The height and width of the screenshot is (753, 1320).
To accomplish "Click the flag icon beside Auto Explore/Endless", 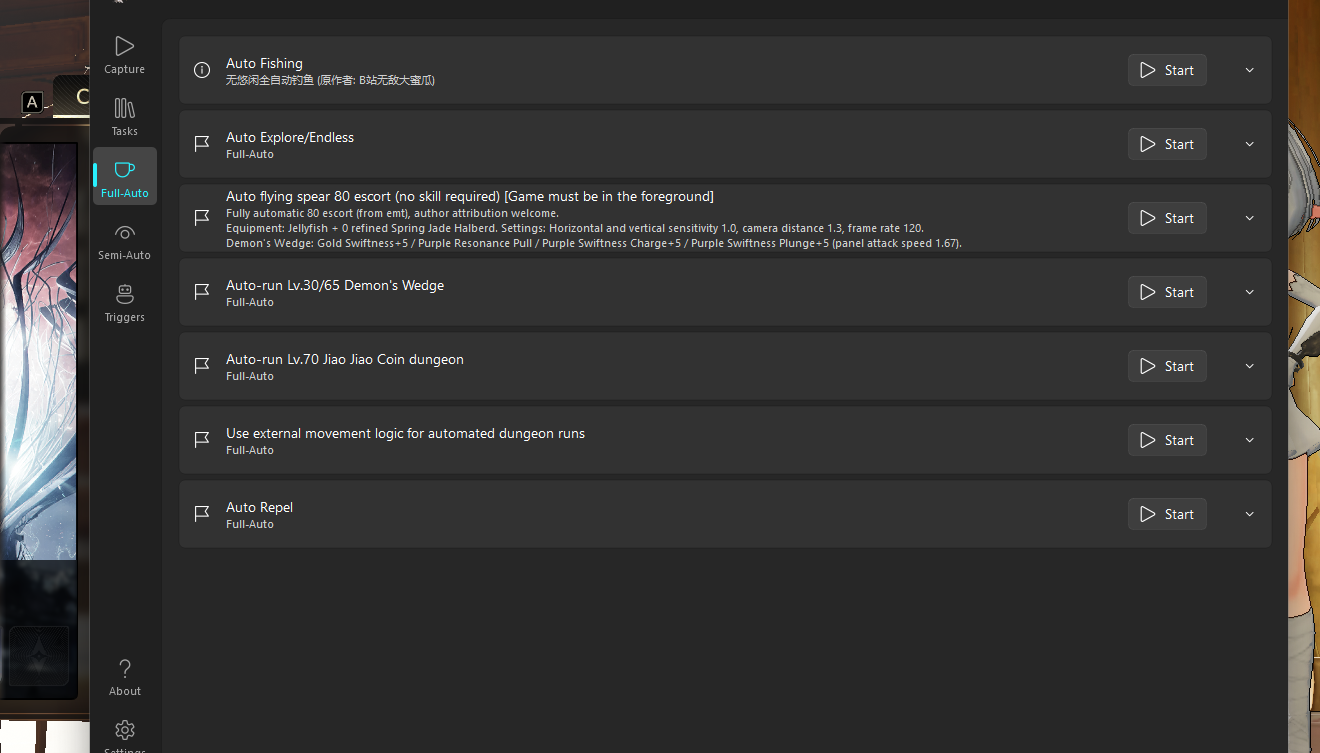I will pyautogui.click(x=202, y=144).
